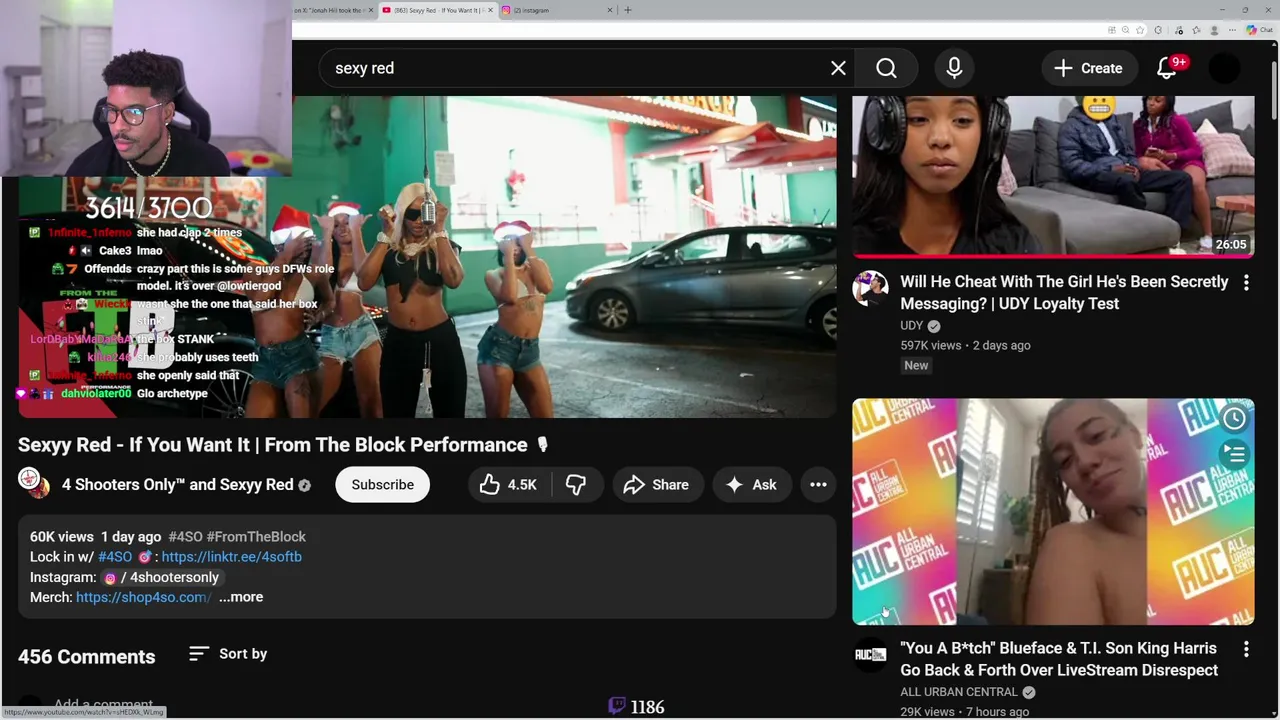Click the search magnifier button
The height and width of the screenshot is (720, 1280).
(x=886, y=68)
